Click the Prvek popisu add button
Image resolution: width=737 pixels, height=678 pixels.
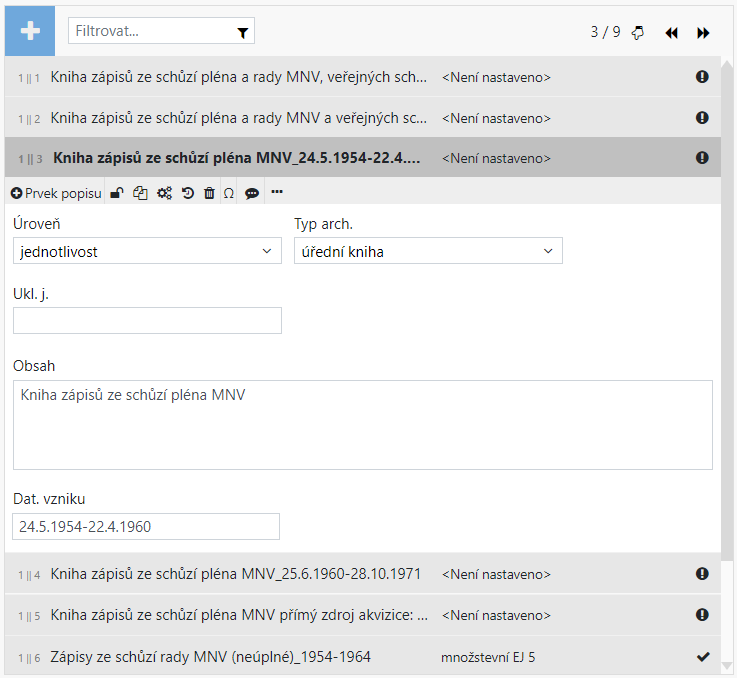[56, 193]
